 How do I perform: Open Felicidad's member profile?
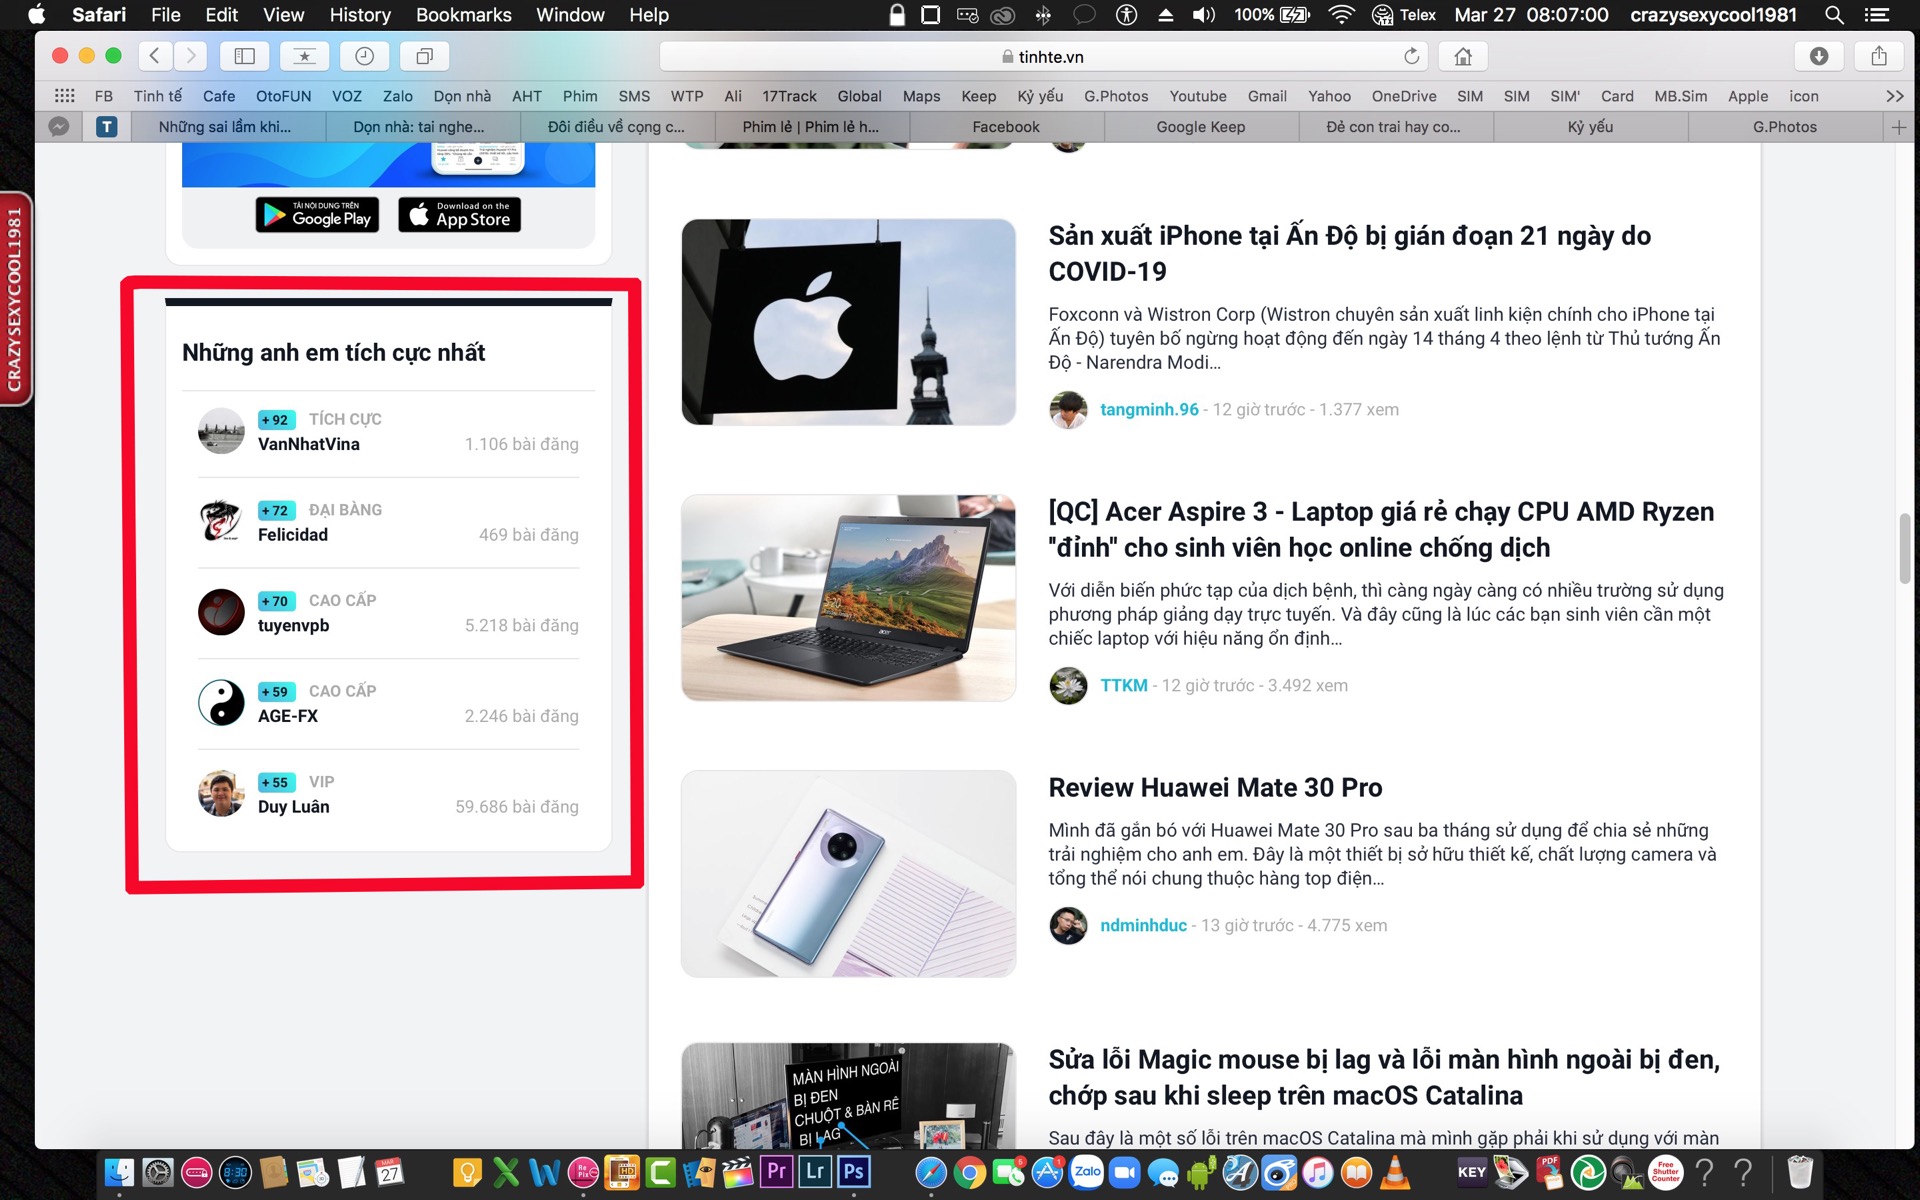coord(293,535)
